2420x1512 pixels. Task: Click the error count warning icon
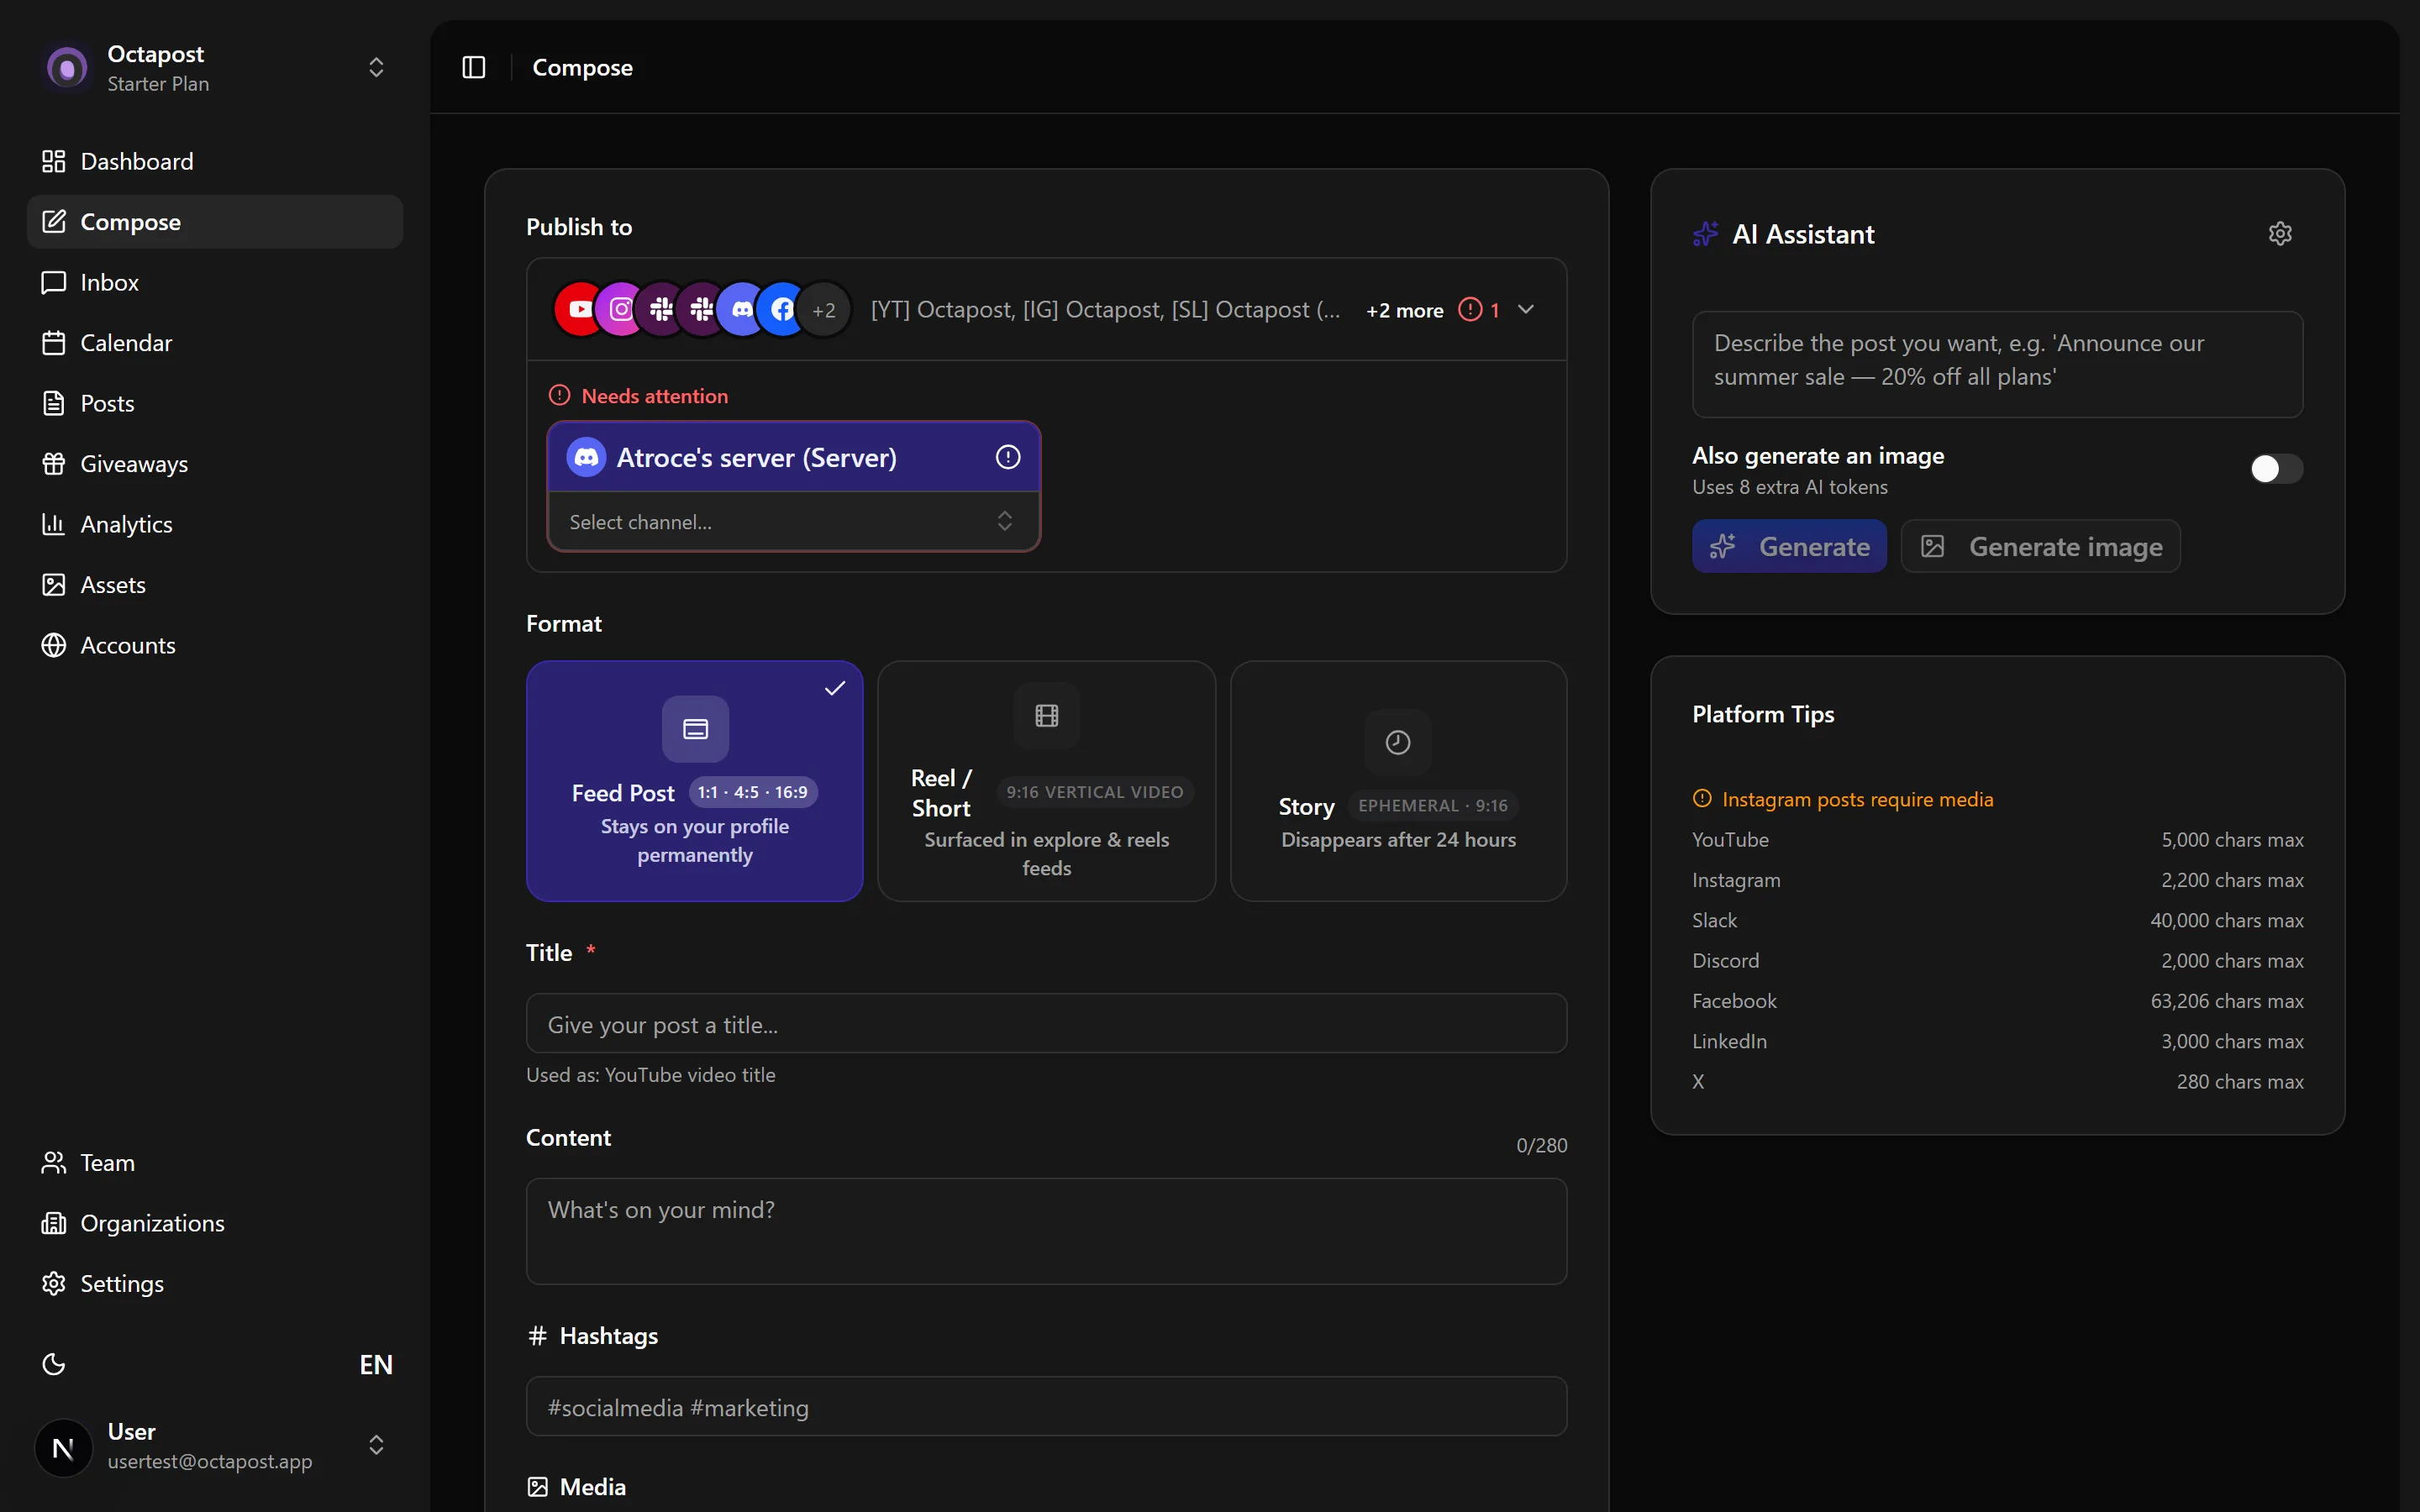pos(1470,310)
